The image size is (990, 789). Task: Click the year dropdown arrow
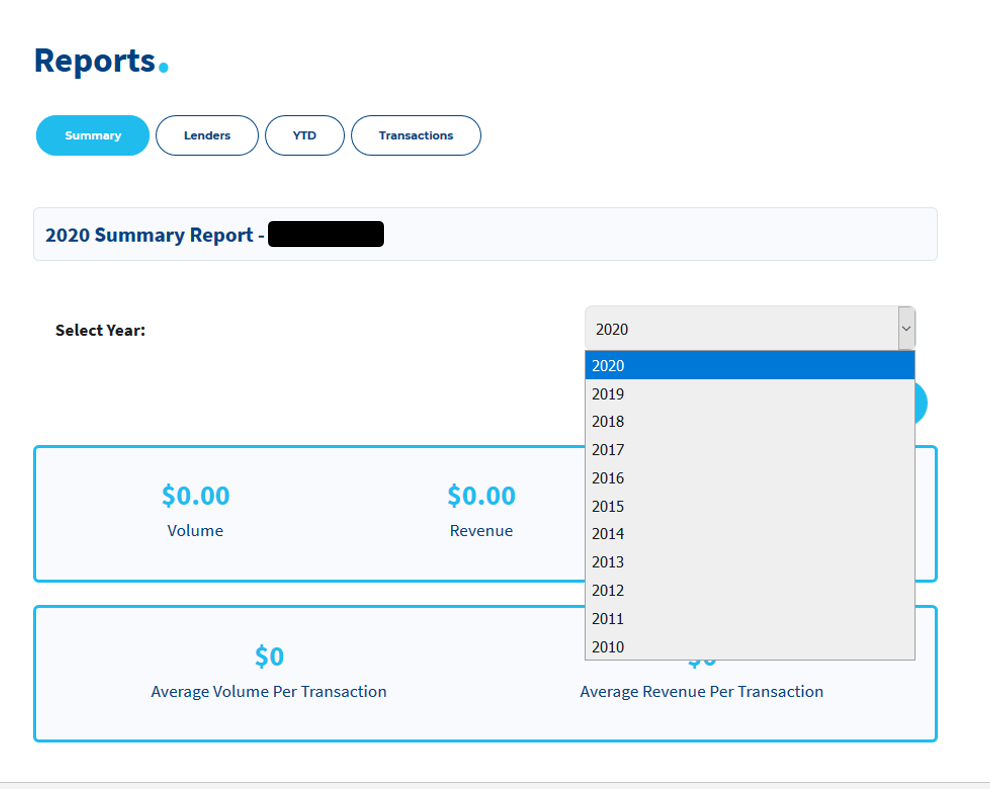(906, 328)
